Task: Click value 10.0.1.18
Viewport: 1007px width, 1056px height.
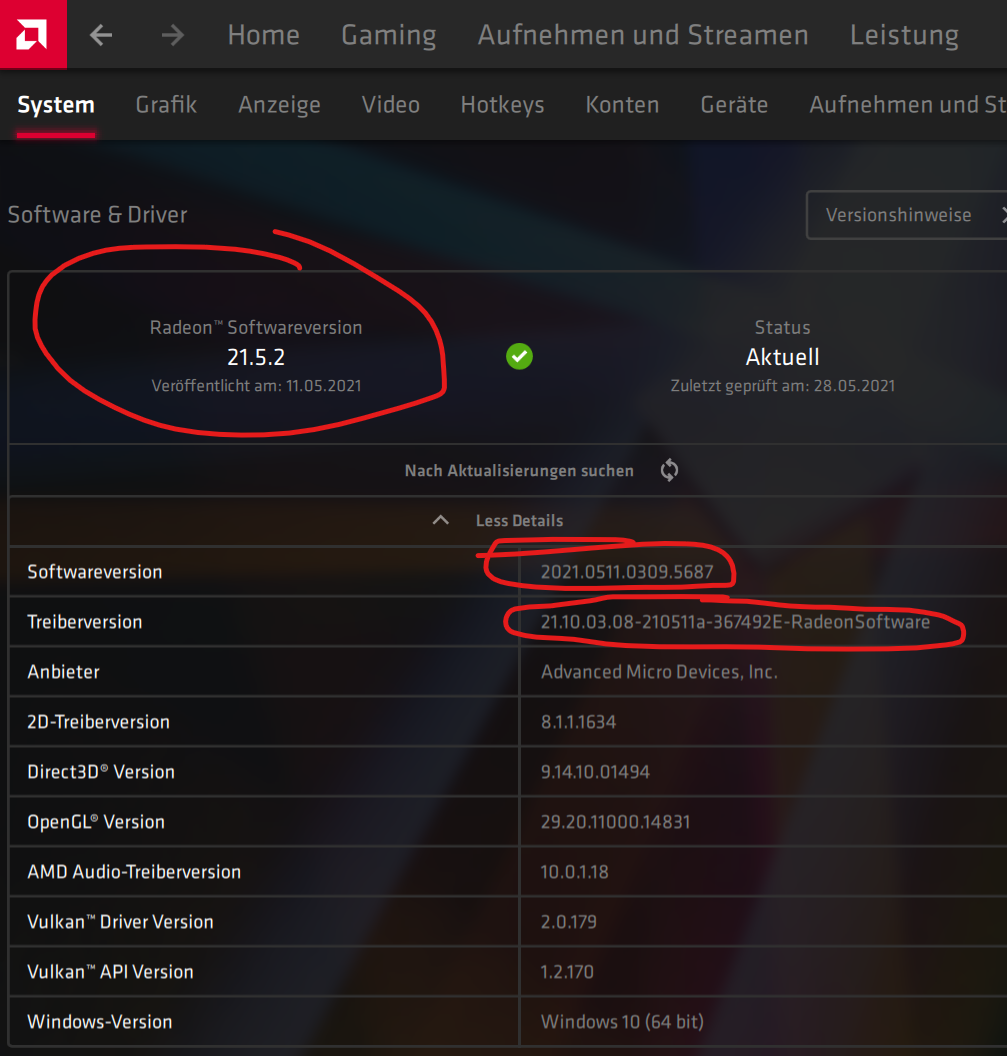Action: click(x=574, y=872)
